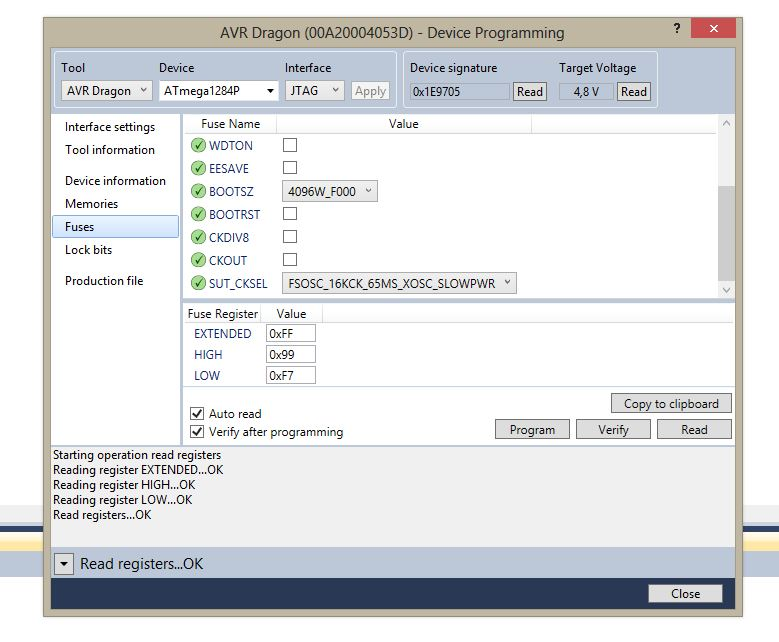Click Copy to clipboard button
779x642 pixels.
tap(671, 403)
